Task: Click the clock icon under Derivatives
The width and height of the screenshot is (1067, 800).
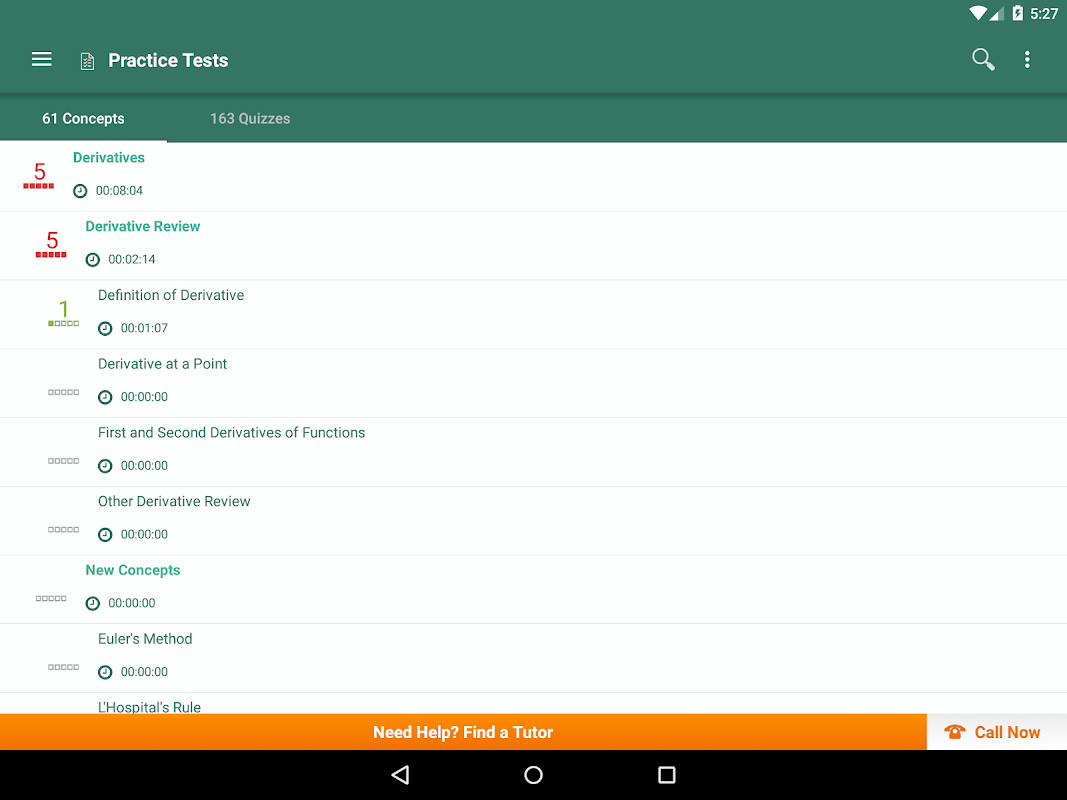Action: click(x=80, y=190)
